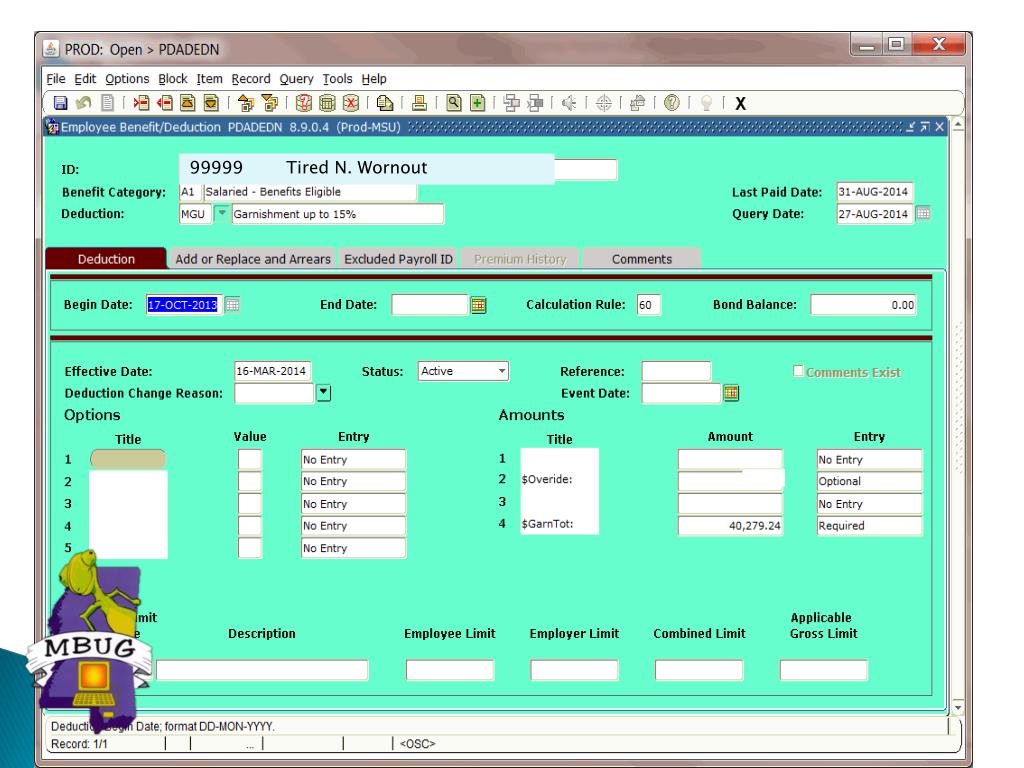Click the magnifying glass toolbar icon
The image size is (1024, 768).
tap(454, 103)
